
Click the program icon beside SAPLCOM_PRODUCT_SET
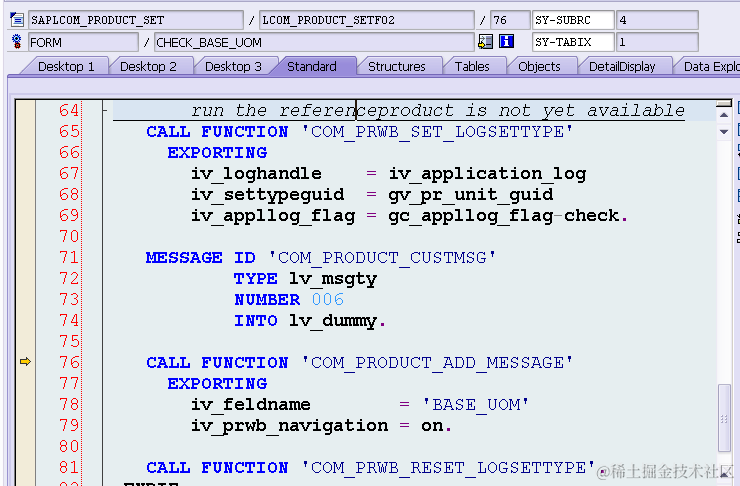17,20
